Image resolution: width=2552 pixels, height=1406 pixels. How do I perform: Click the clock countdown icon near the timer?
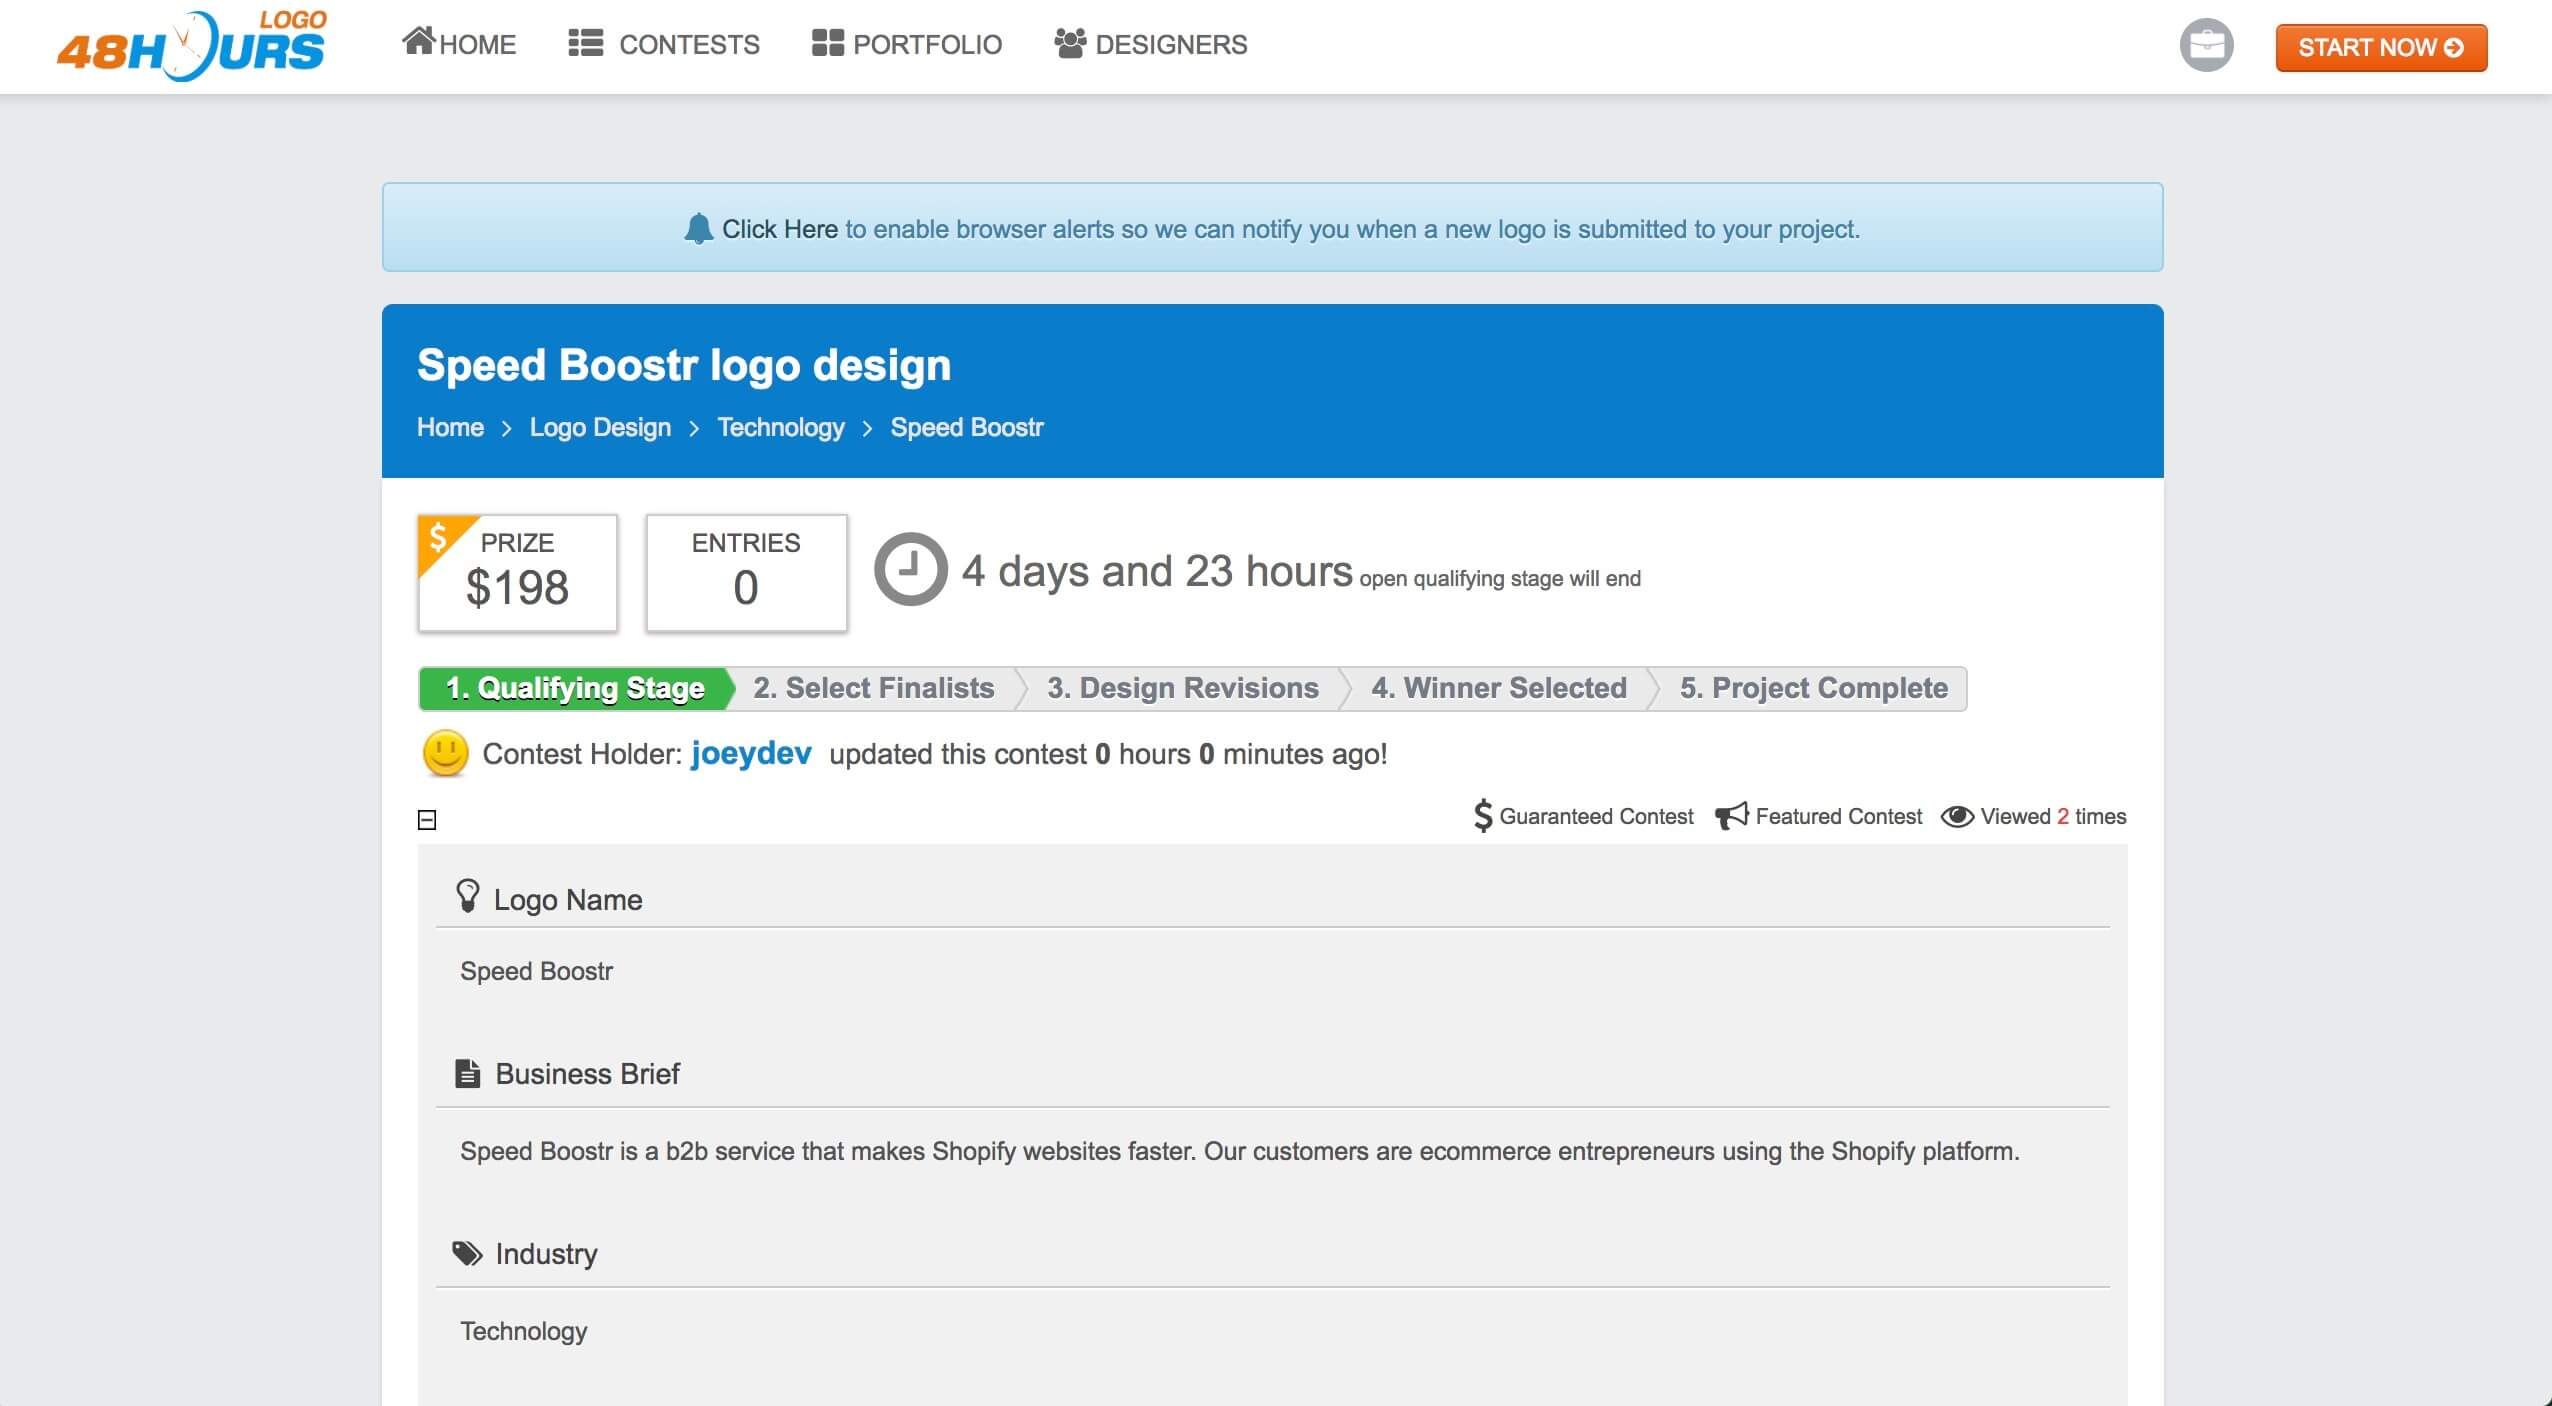908,572
